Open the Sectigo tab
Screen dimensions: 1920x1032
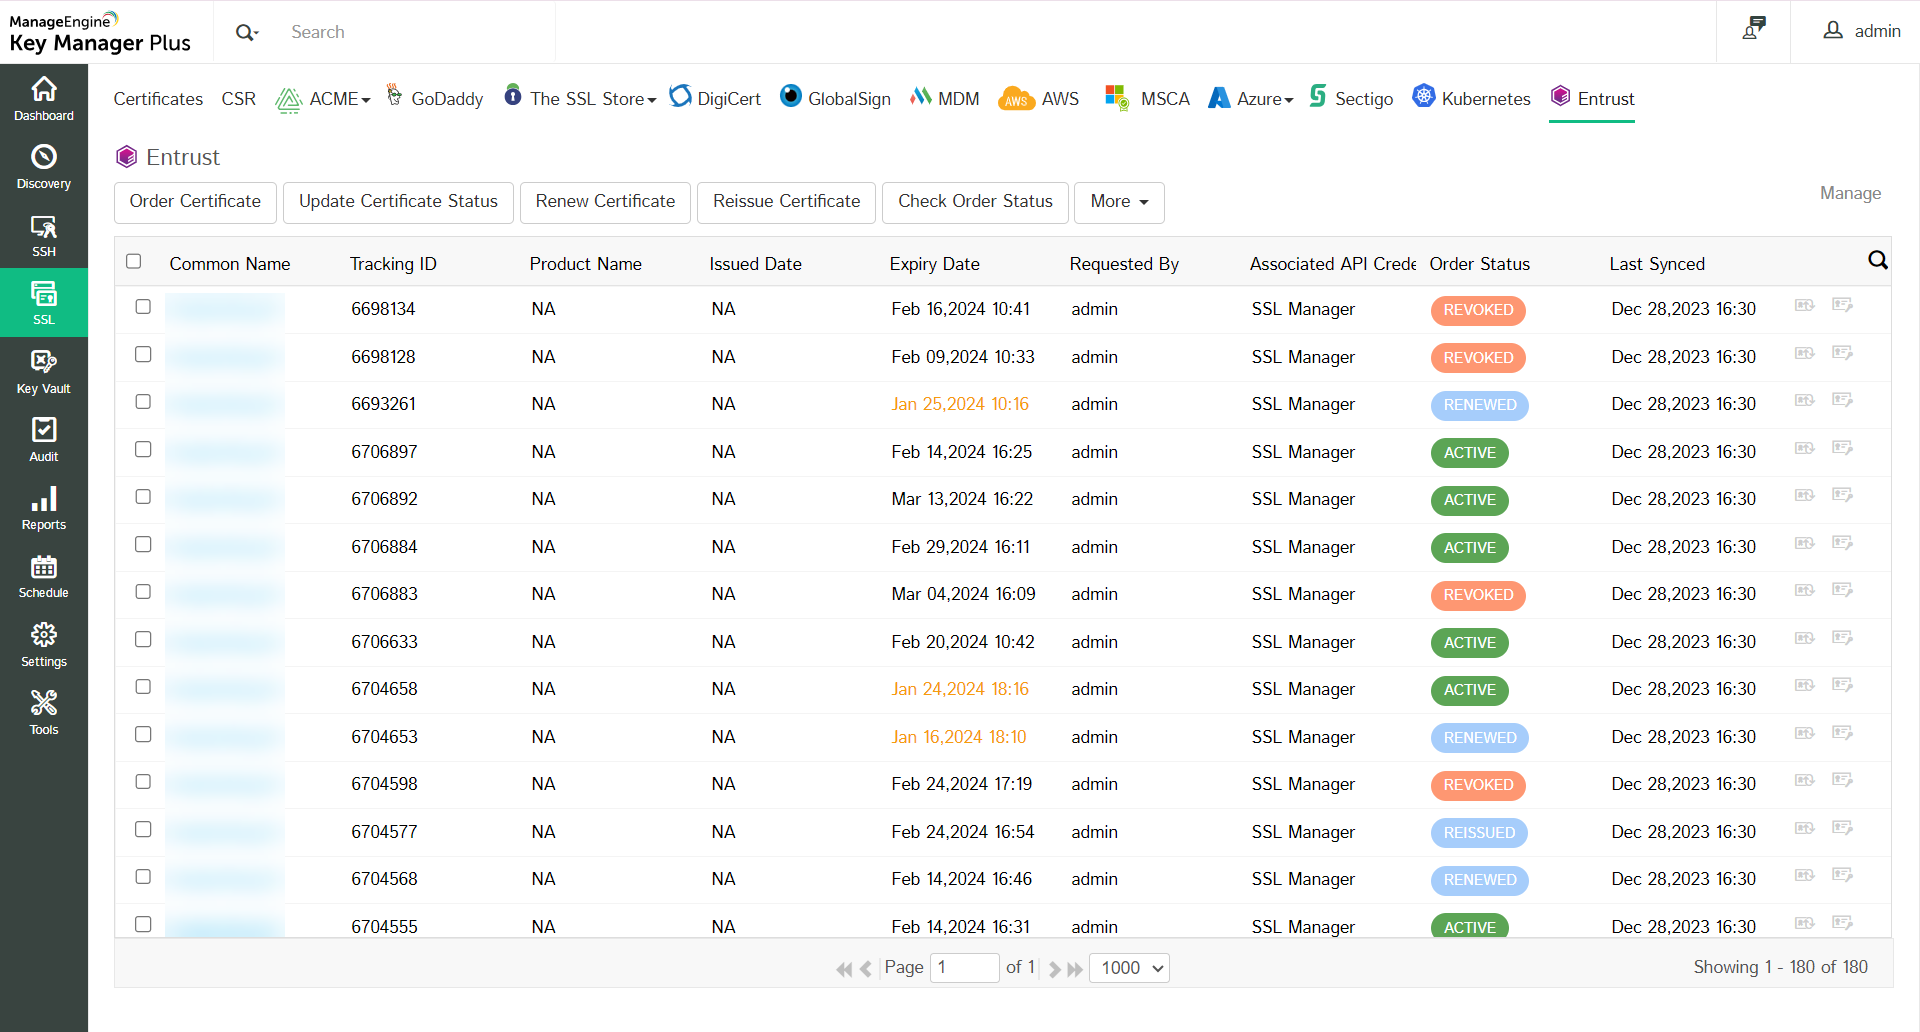pos(1351,99)
